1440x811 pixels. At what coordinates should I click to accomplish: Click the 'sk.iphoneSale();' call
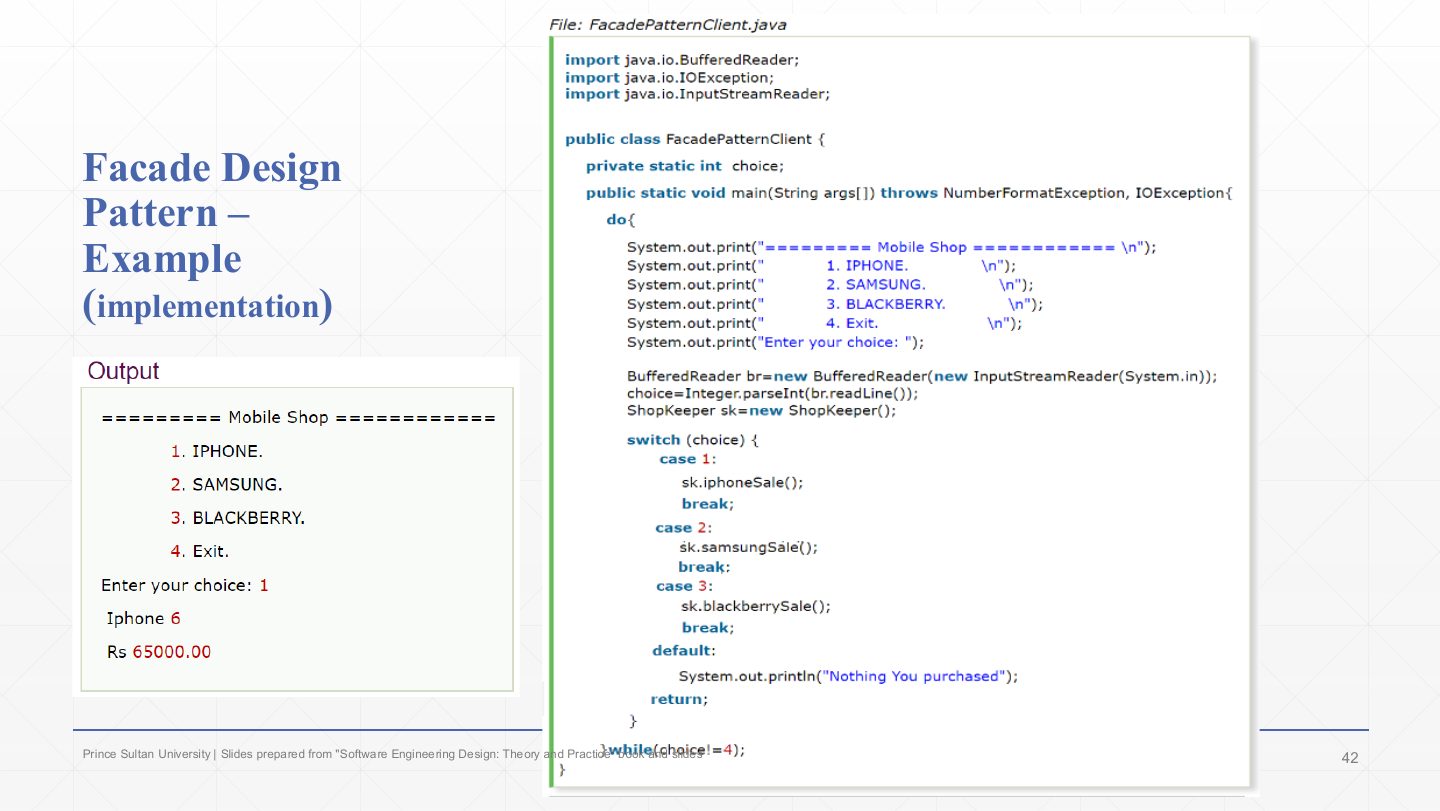point(742,482)
